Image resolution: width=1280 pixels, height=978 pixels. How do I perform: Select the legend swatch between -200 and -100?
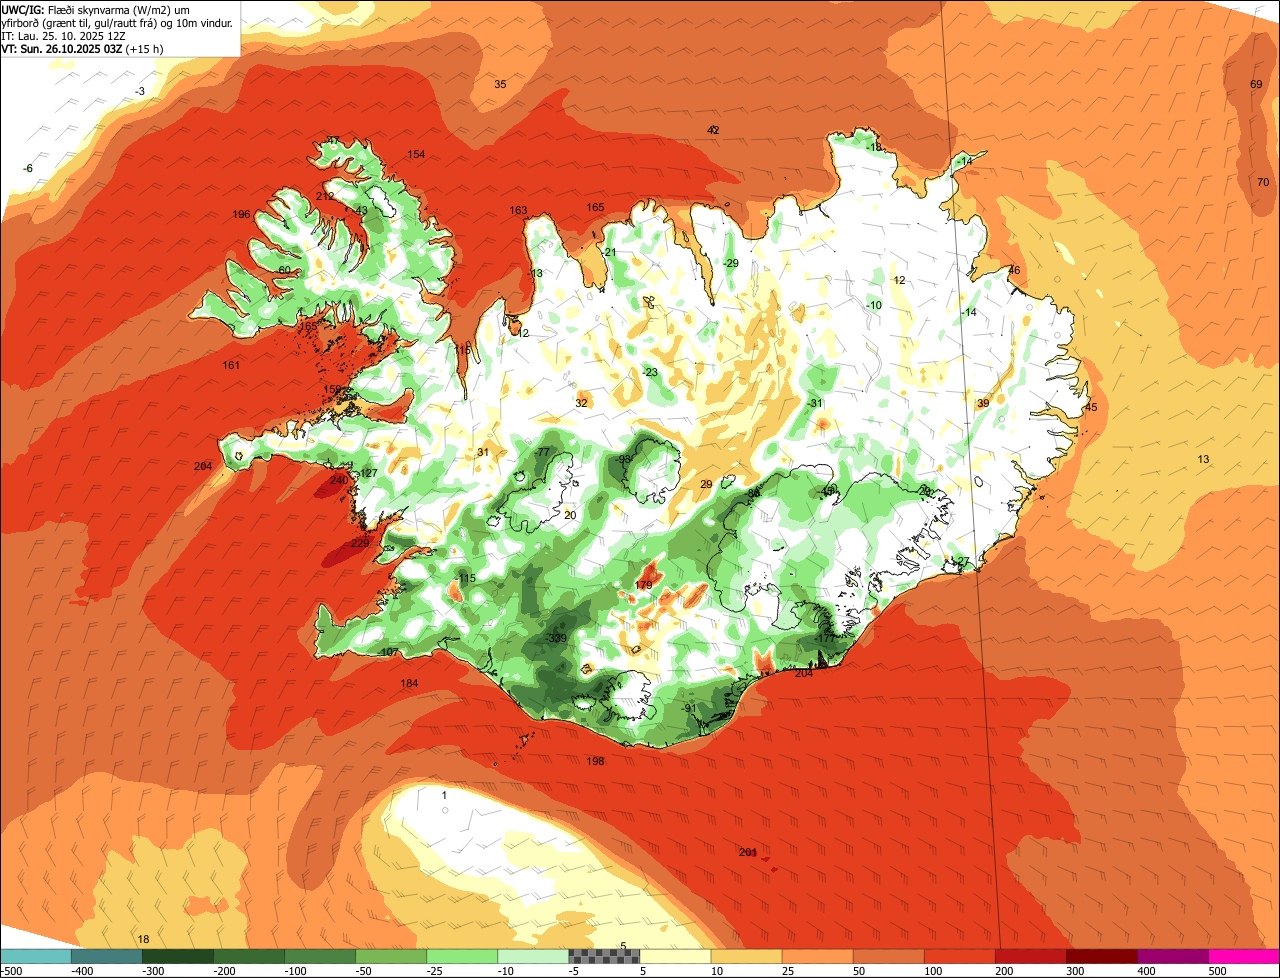pyautogui.click(x=250, y=956)
